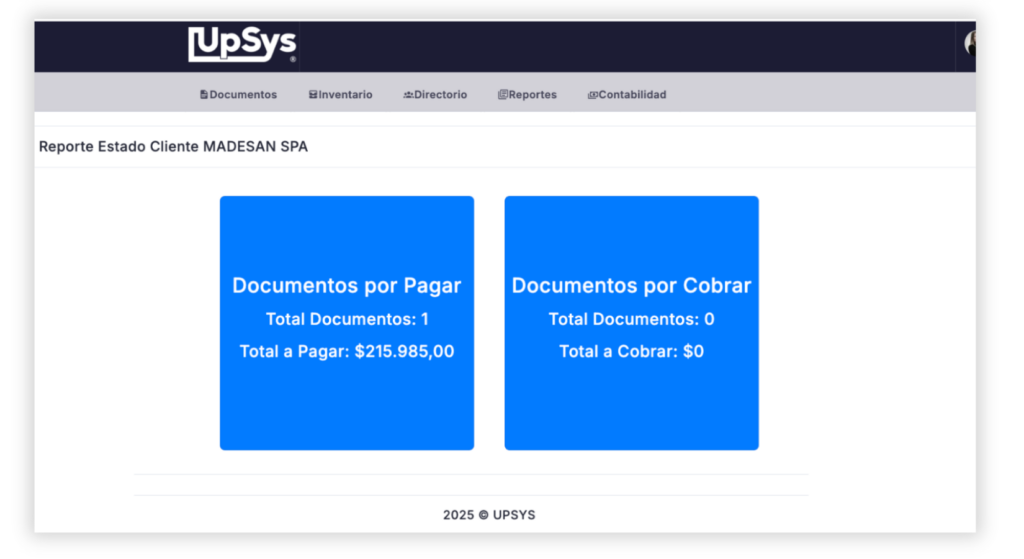Click the people icon beside Directorio
The width and height of the screenshot is (1024, 559).
tap(408, 95)
